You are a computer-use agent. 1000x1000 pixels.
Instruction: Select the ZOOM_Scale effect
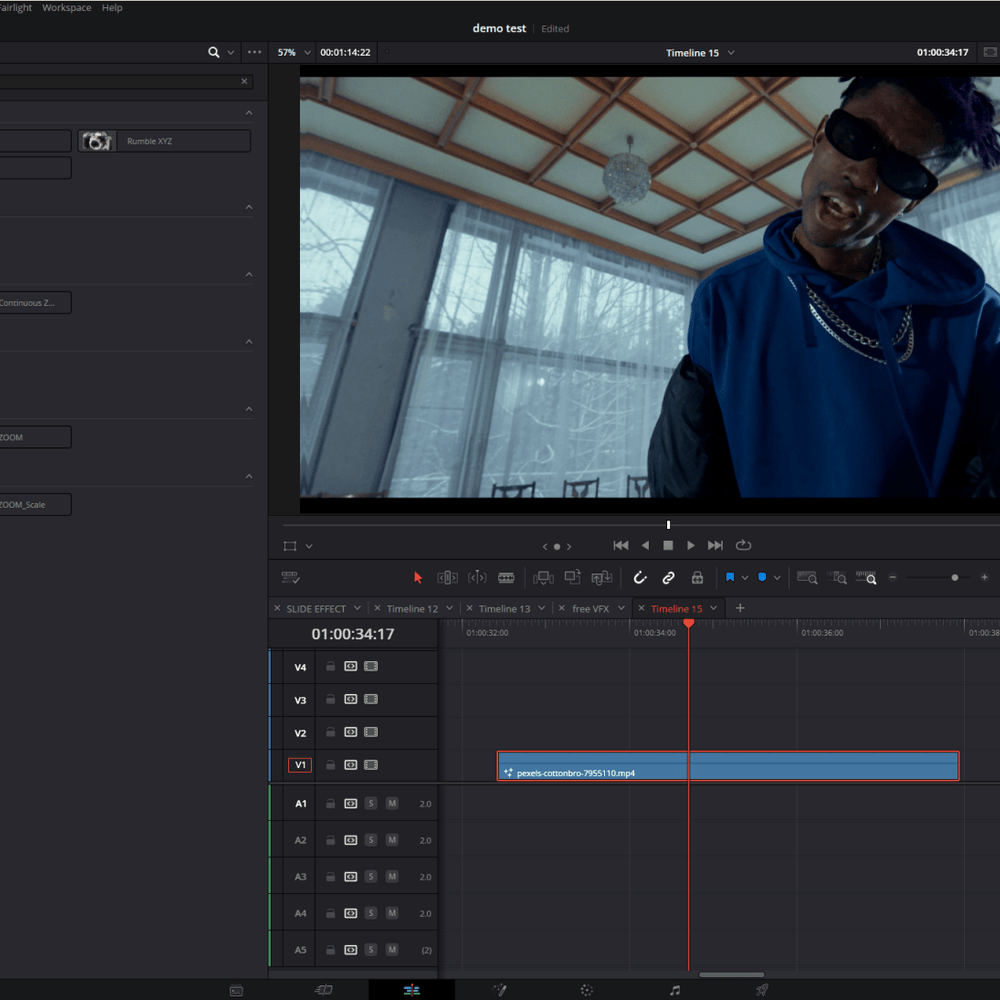[x=35, y=504]
